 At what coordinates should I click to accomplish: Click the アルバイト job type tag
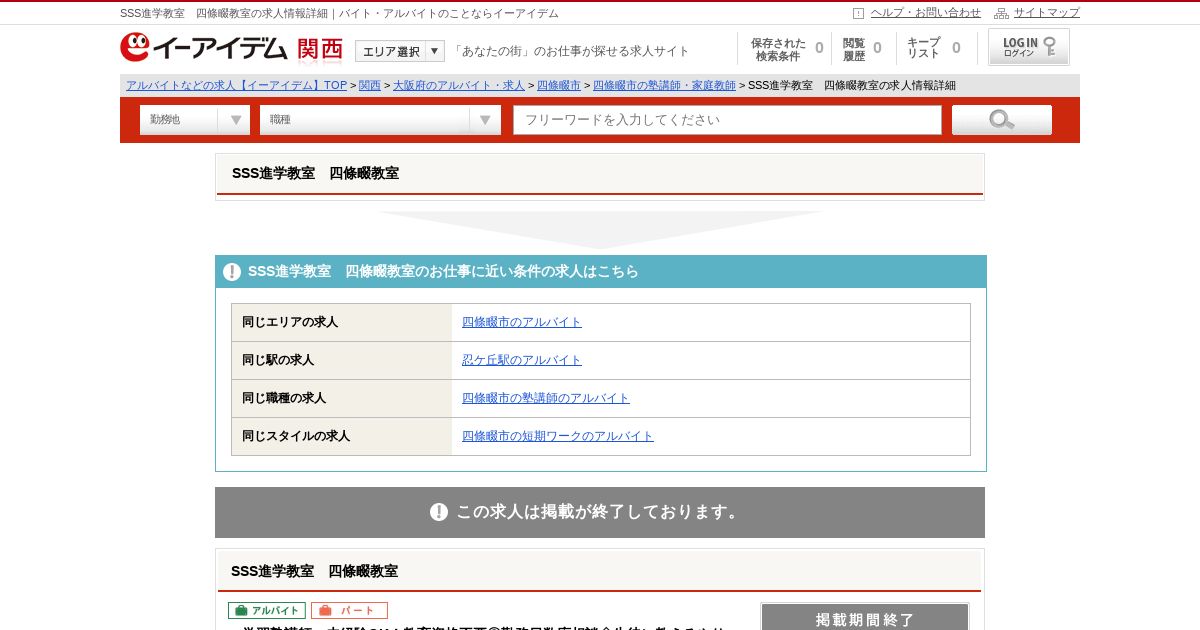click(x=267, y=610)
